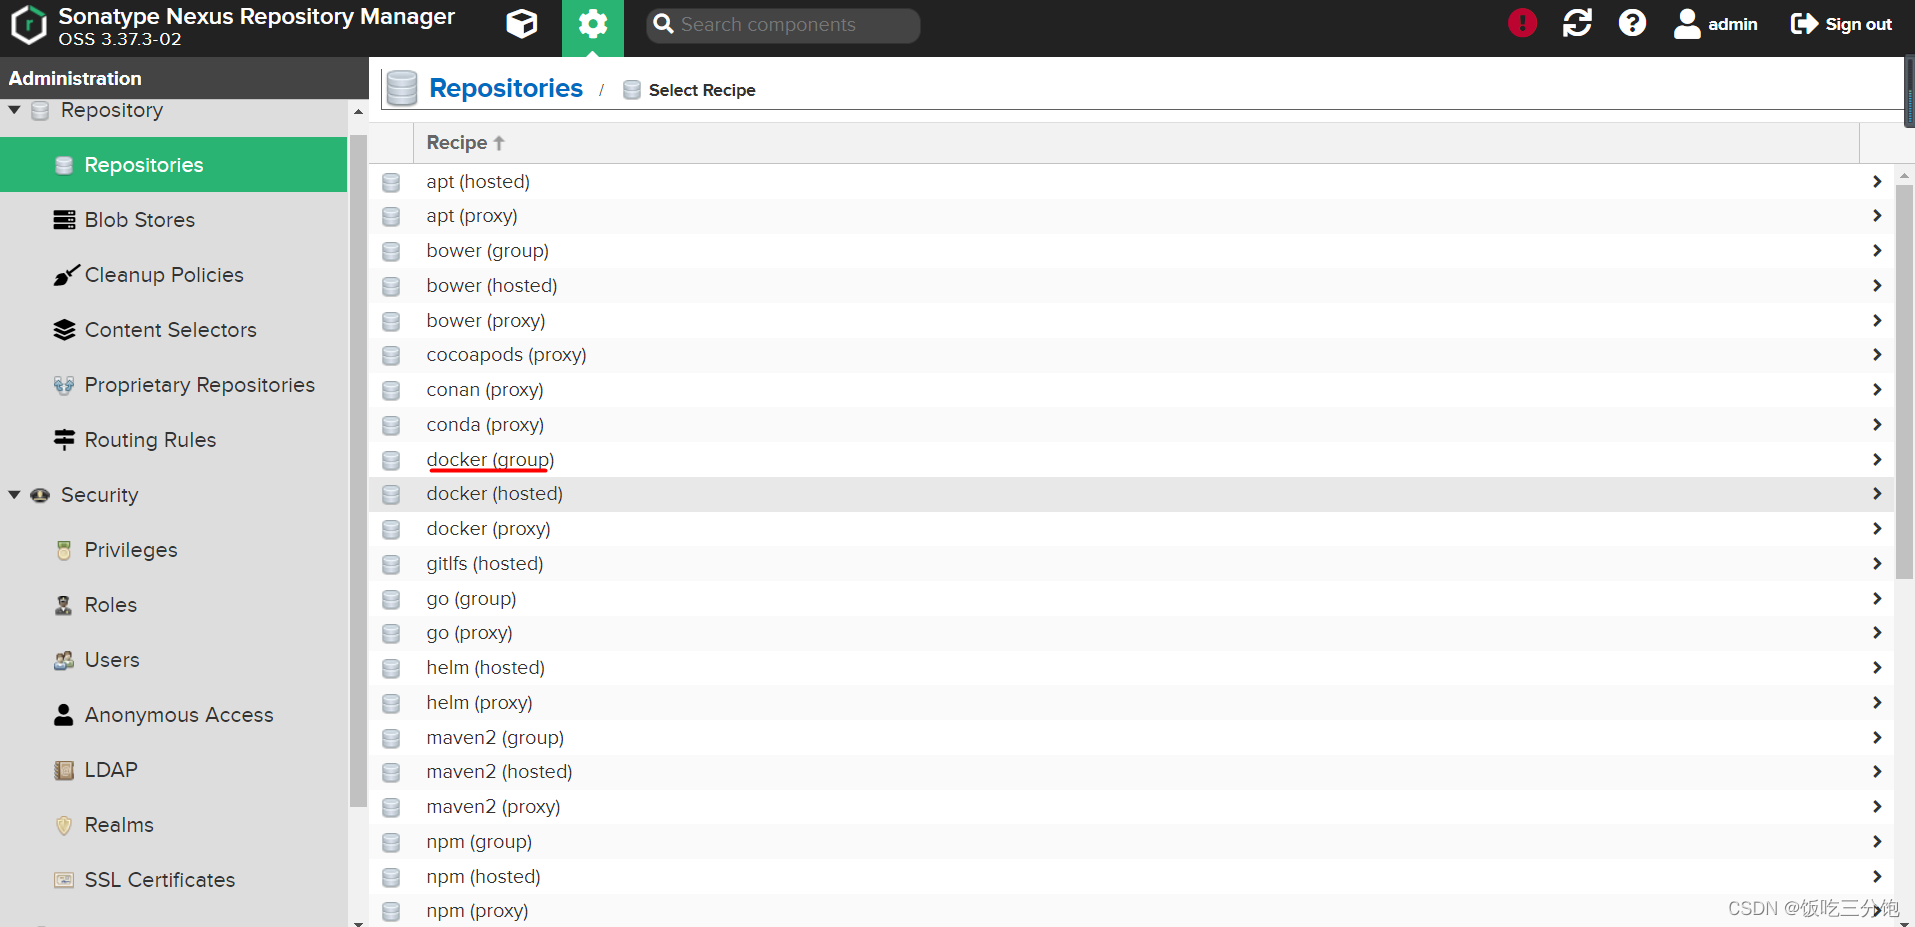Select conda (proxy) recipe
This screenshot has height=927, width=1915.
pos(1131,425)
